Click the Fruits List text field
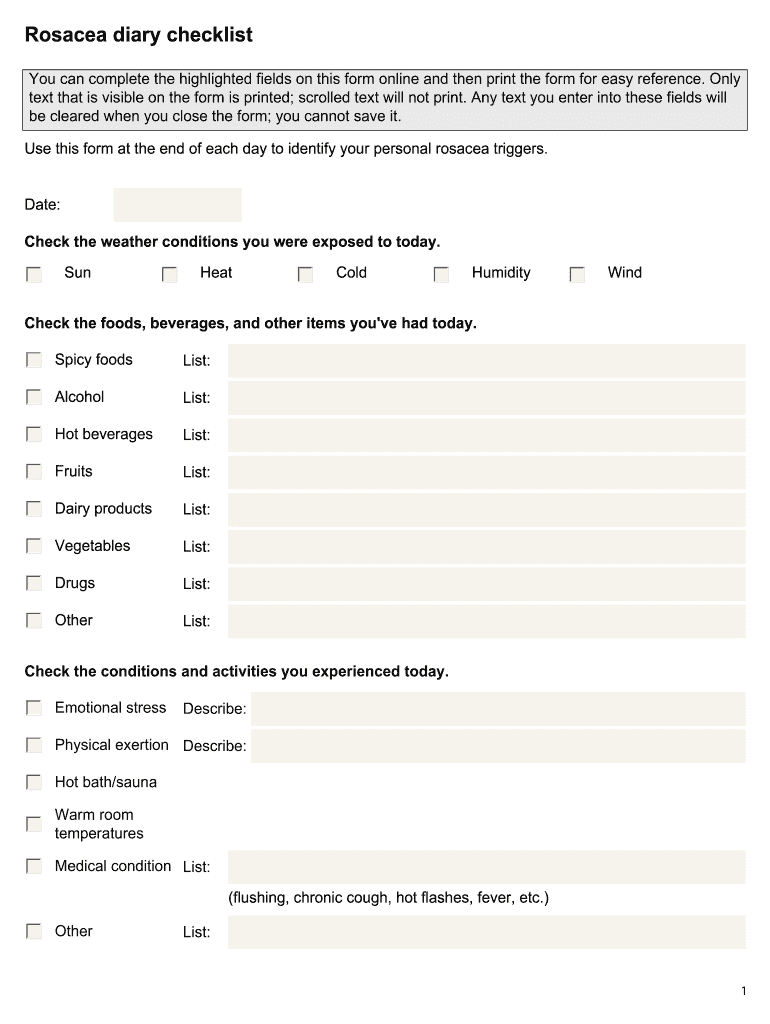770x1024 pixels. click(x=486, y=472)
